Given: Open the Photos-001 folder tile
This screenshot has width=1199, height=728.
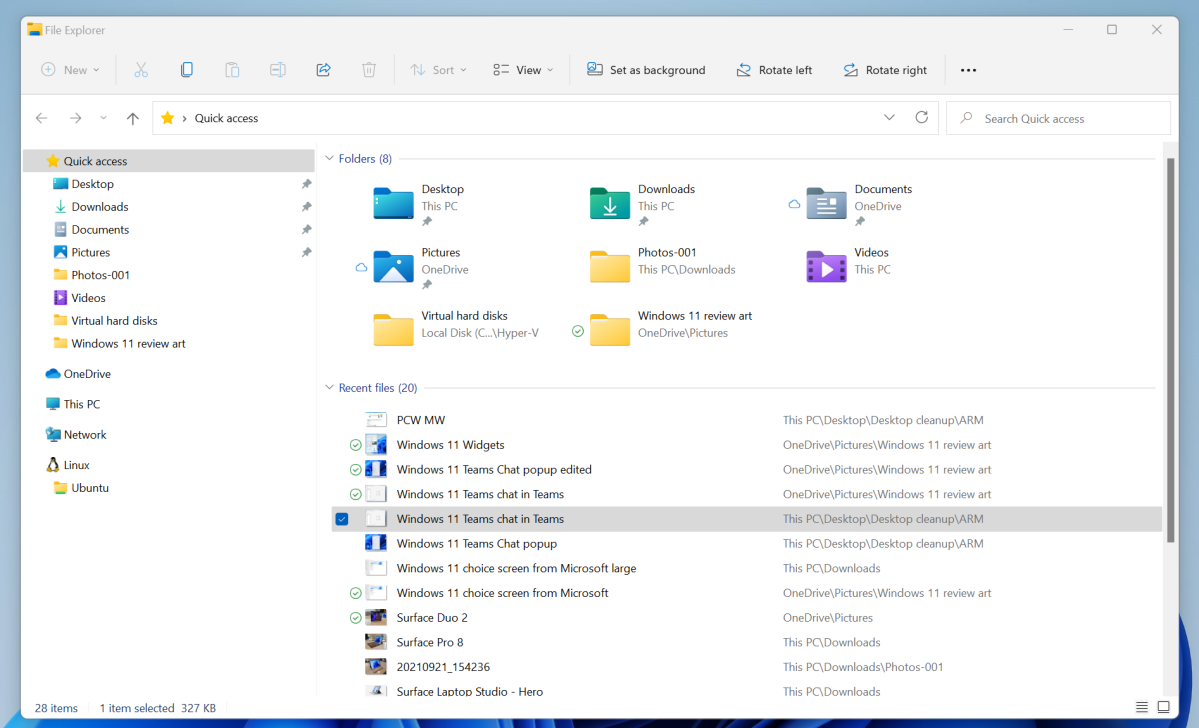Looking at the screenshot, I should [x=662, y=265].
